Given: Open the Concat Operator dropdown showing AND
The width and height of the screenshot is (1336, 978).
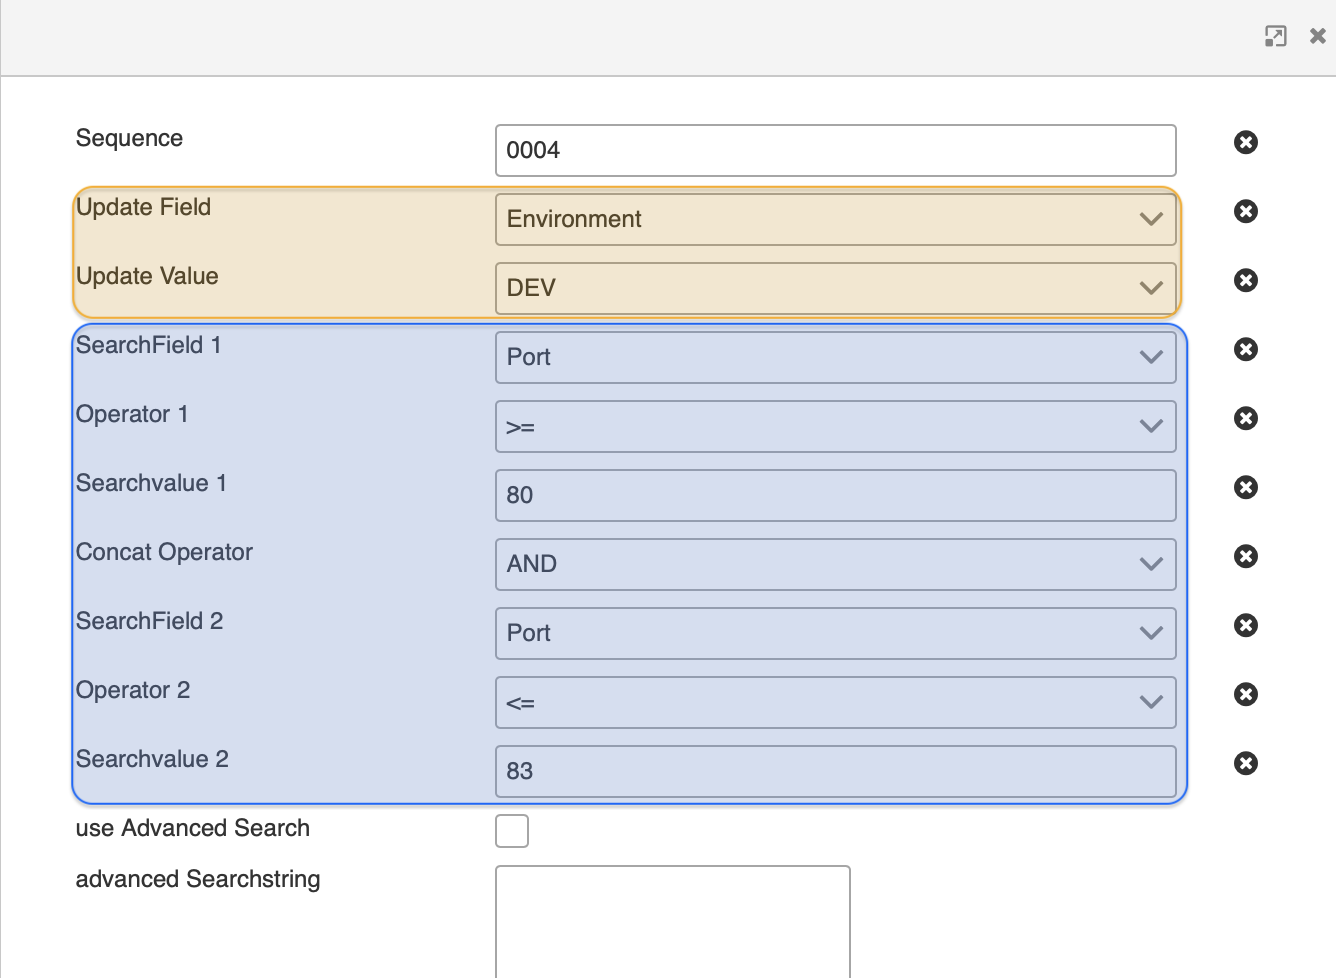Looking at the screenshot, I should pyautogui.click(x=835, y=564).
